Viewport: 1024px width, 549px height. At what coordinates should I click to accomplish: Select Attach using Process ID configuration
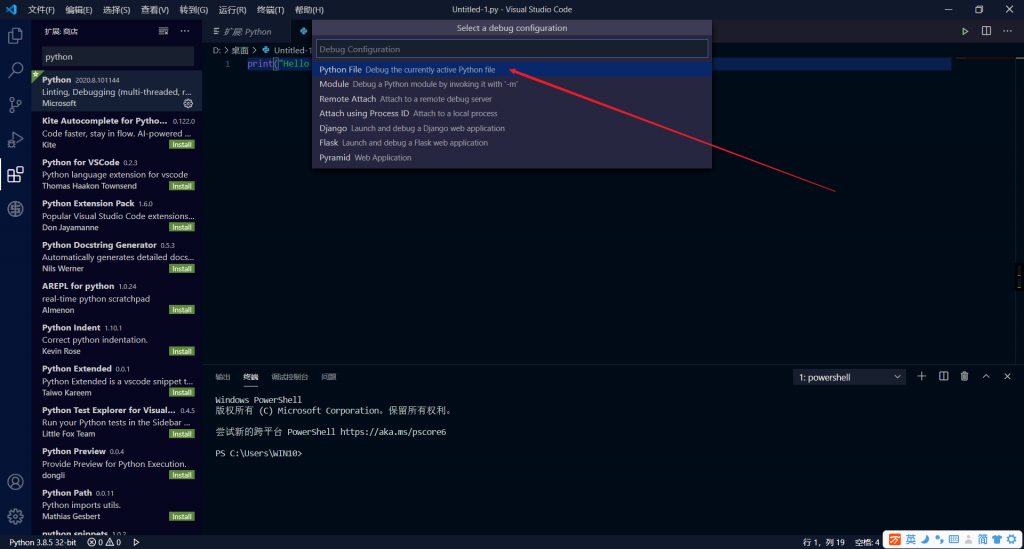pyautogui.click(x=512, y=114)
